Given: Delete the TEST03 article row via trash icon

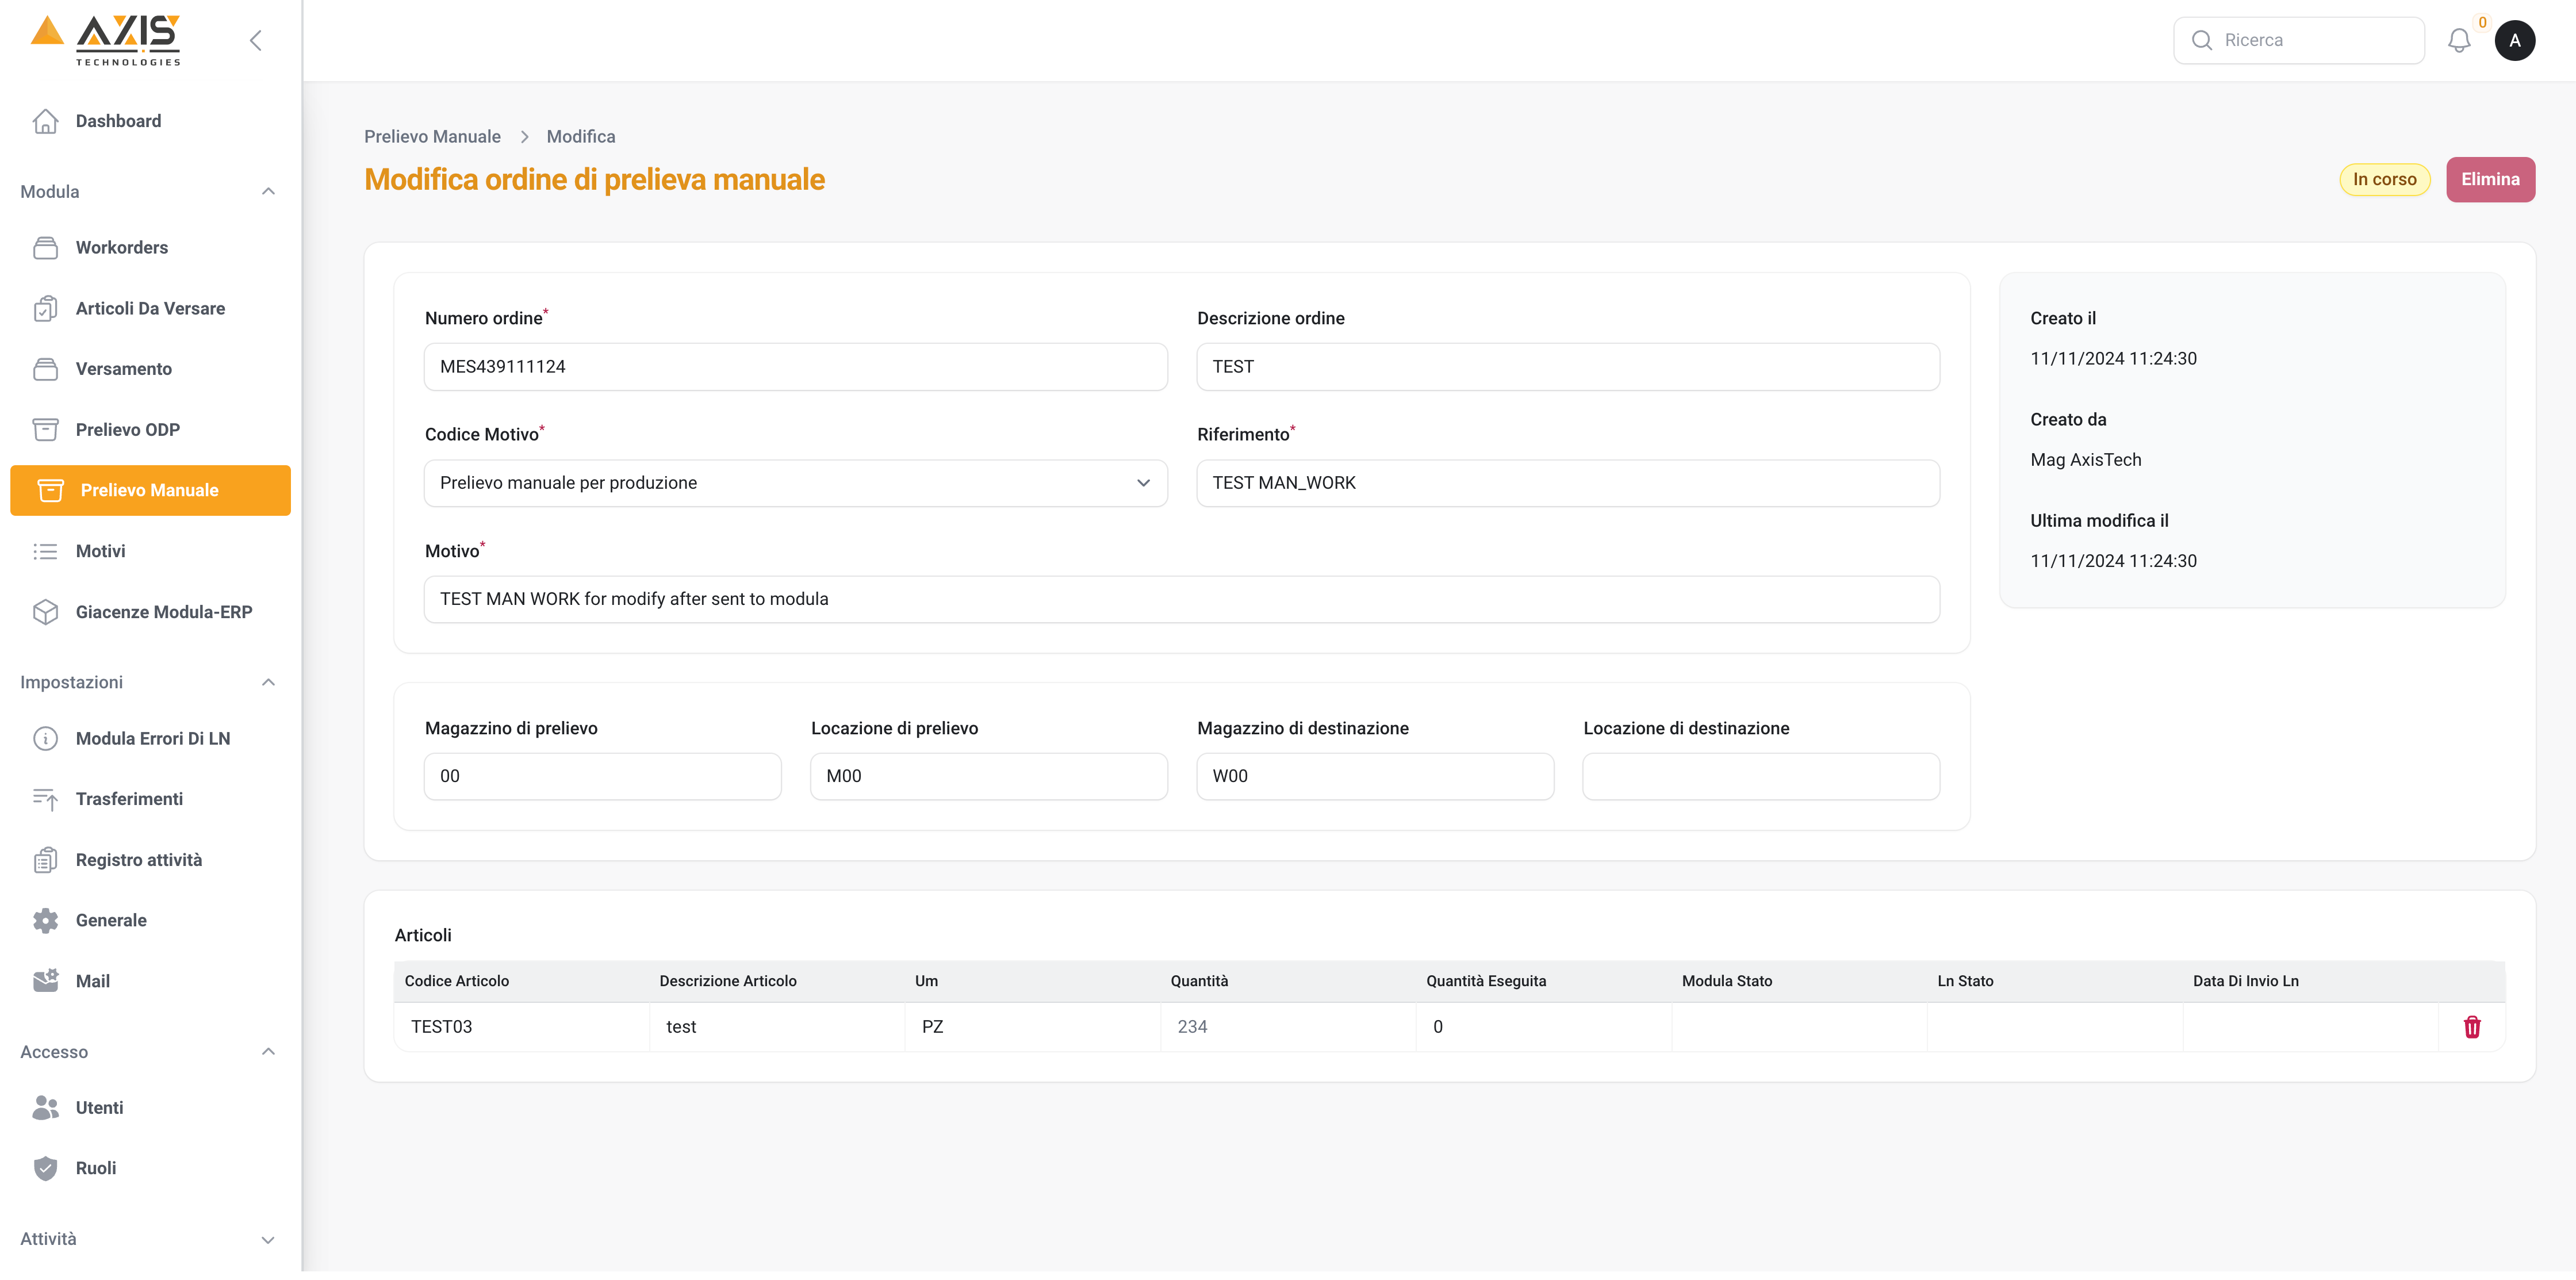Looking at the screenshot, I should click(2471, 1027).
